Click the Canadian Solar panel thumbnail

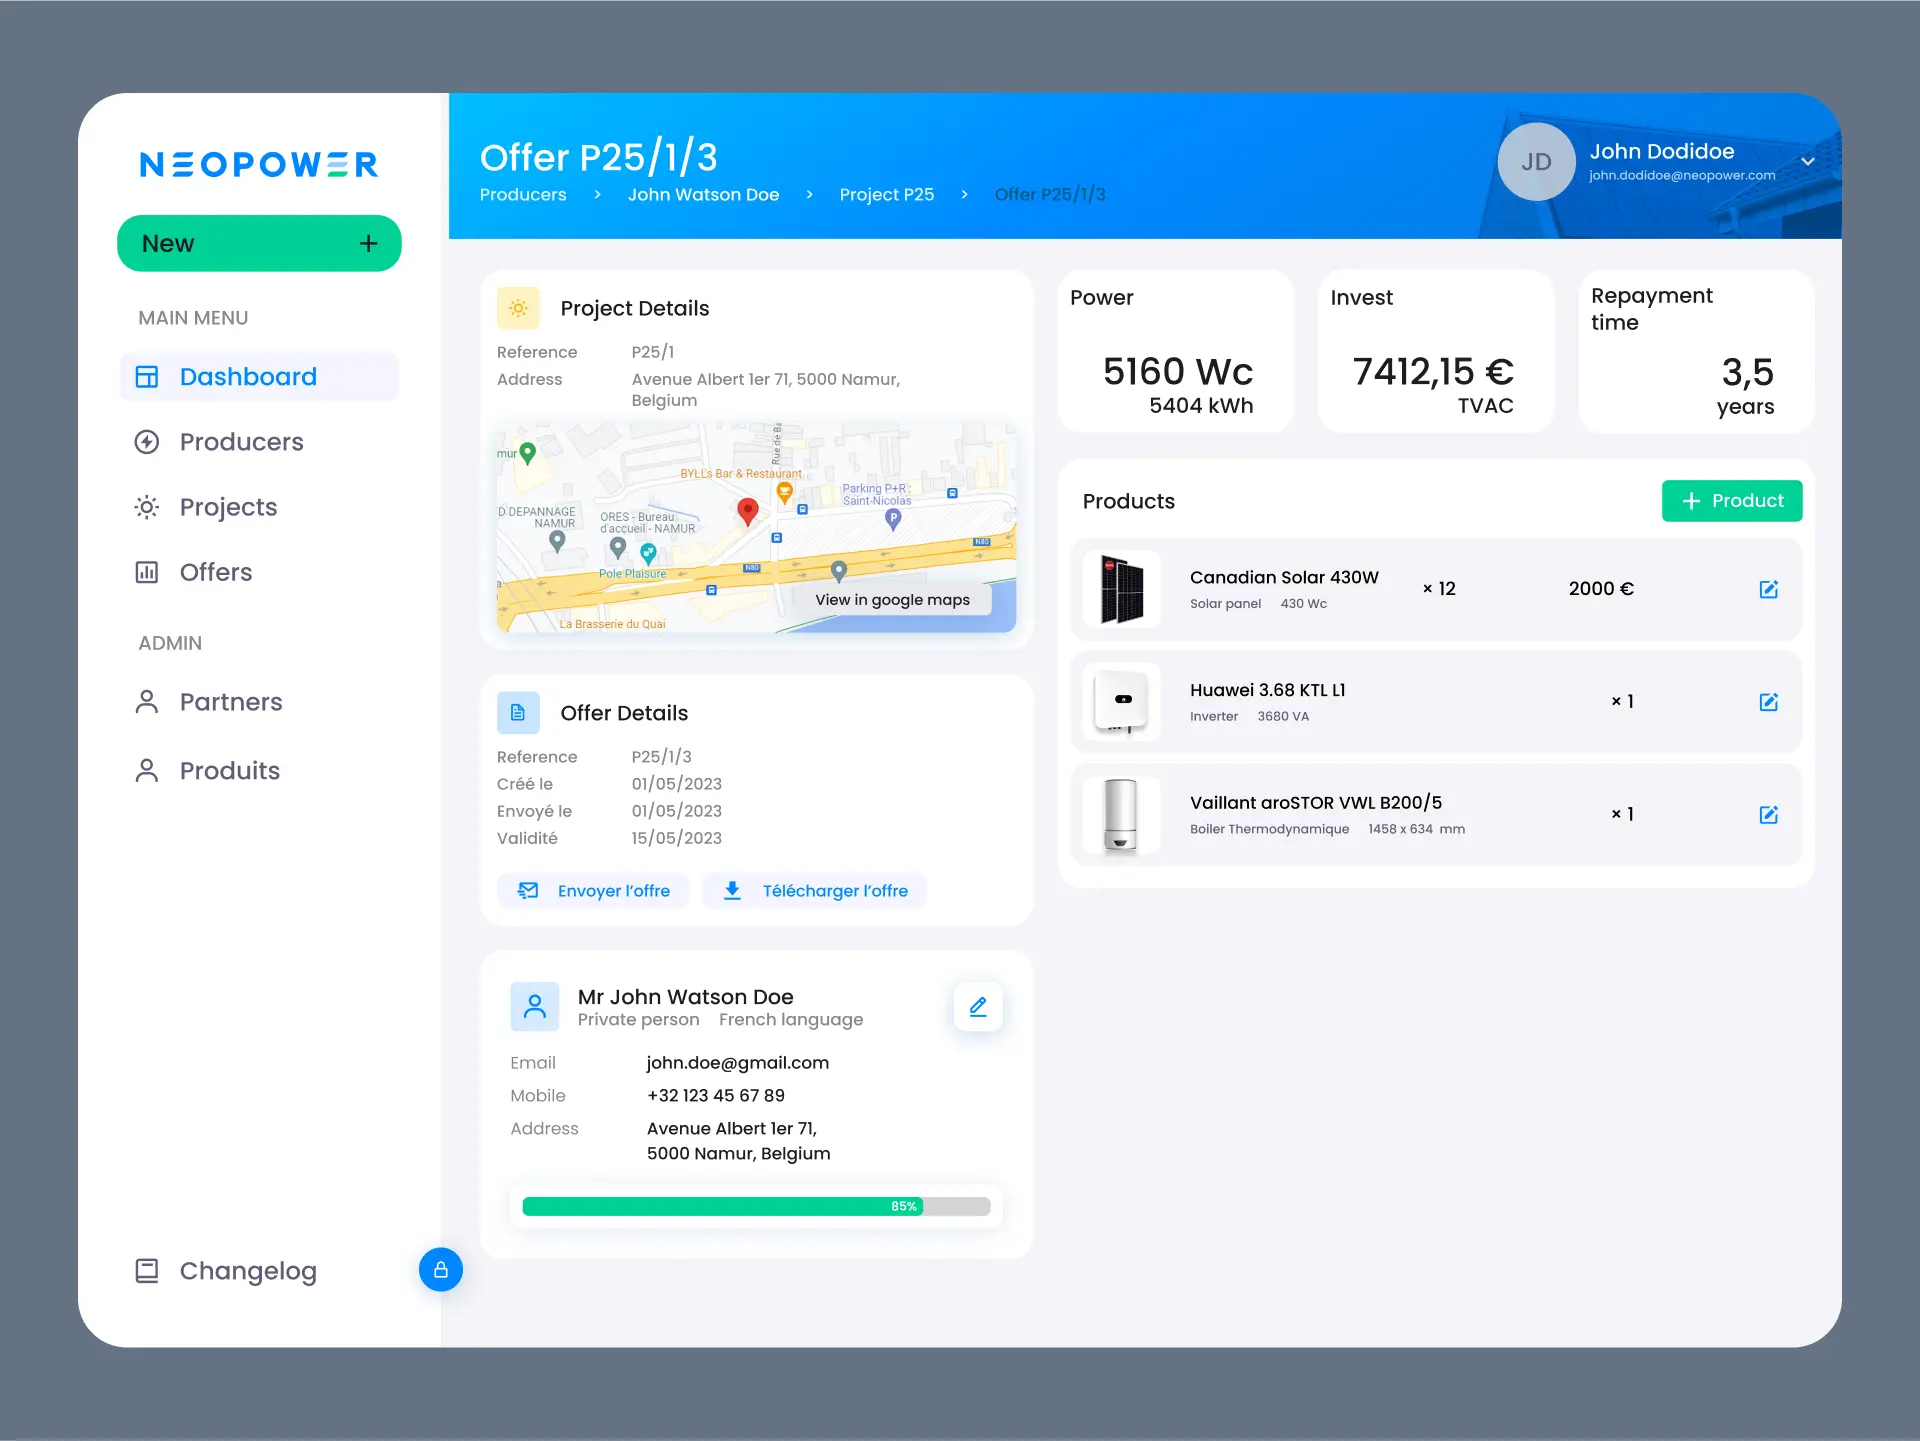[1121, 589]
